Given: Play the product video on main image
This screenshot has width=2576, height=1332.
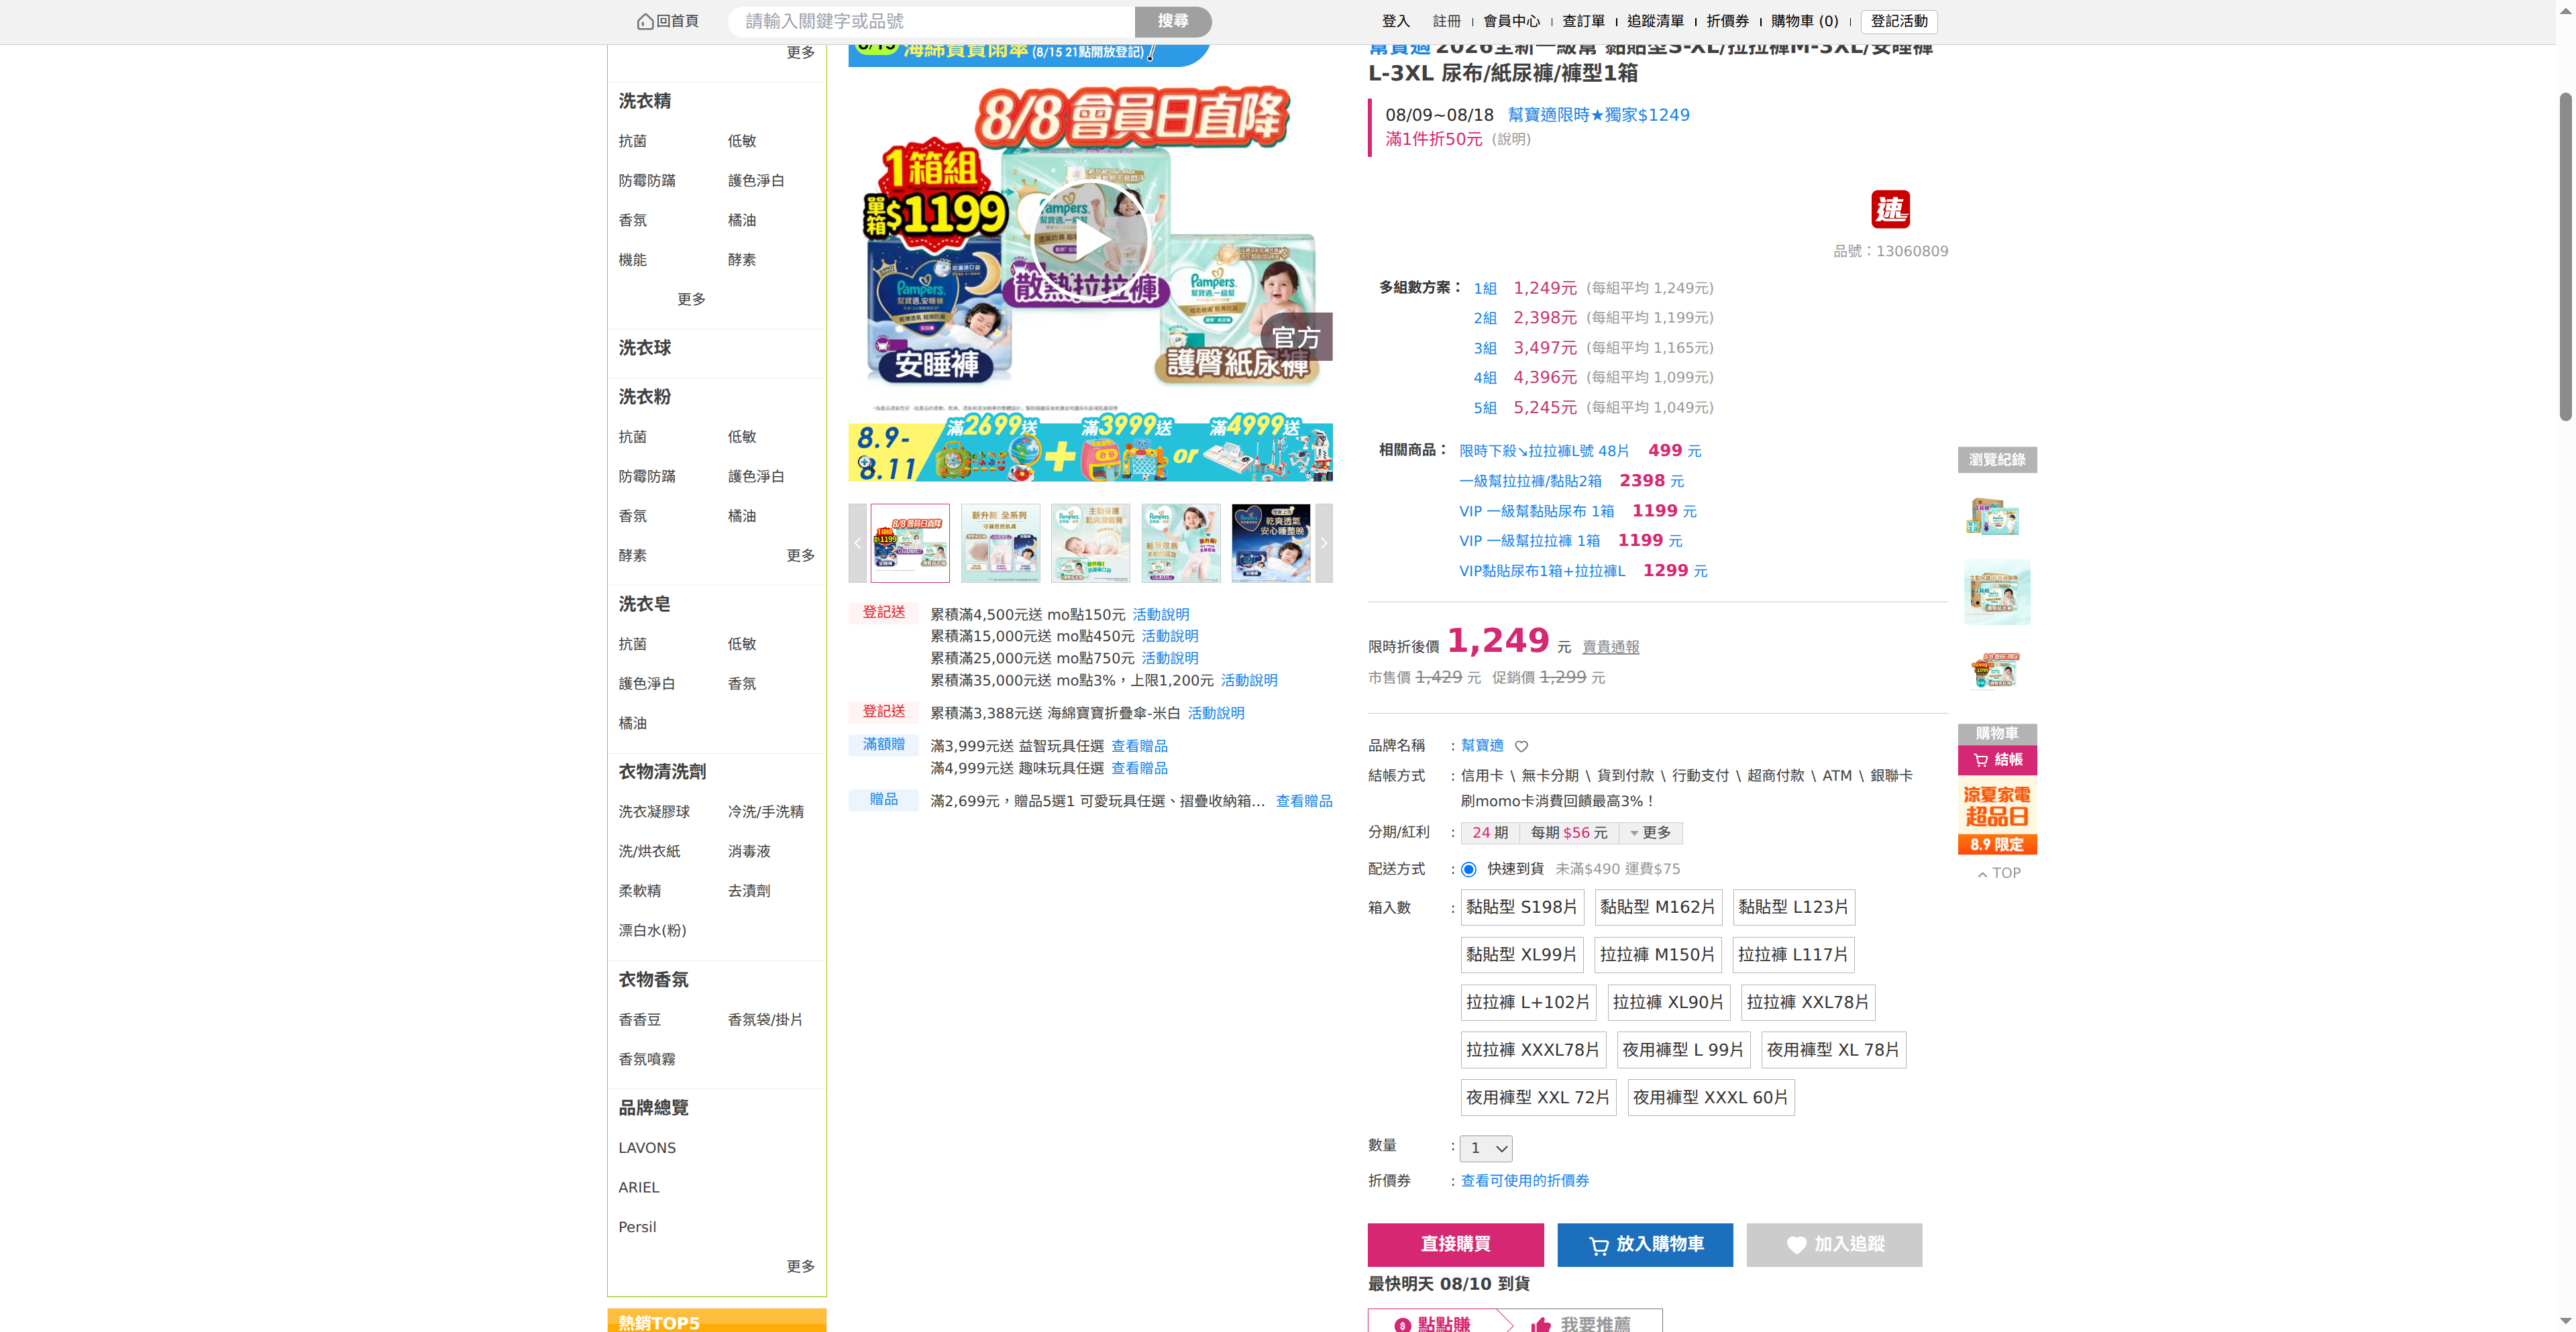Looking at the screenshot, I should (1090, 241).
